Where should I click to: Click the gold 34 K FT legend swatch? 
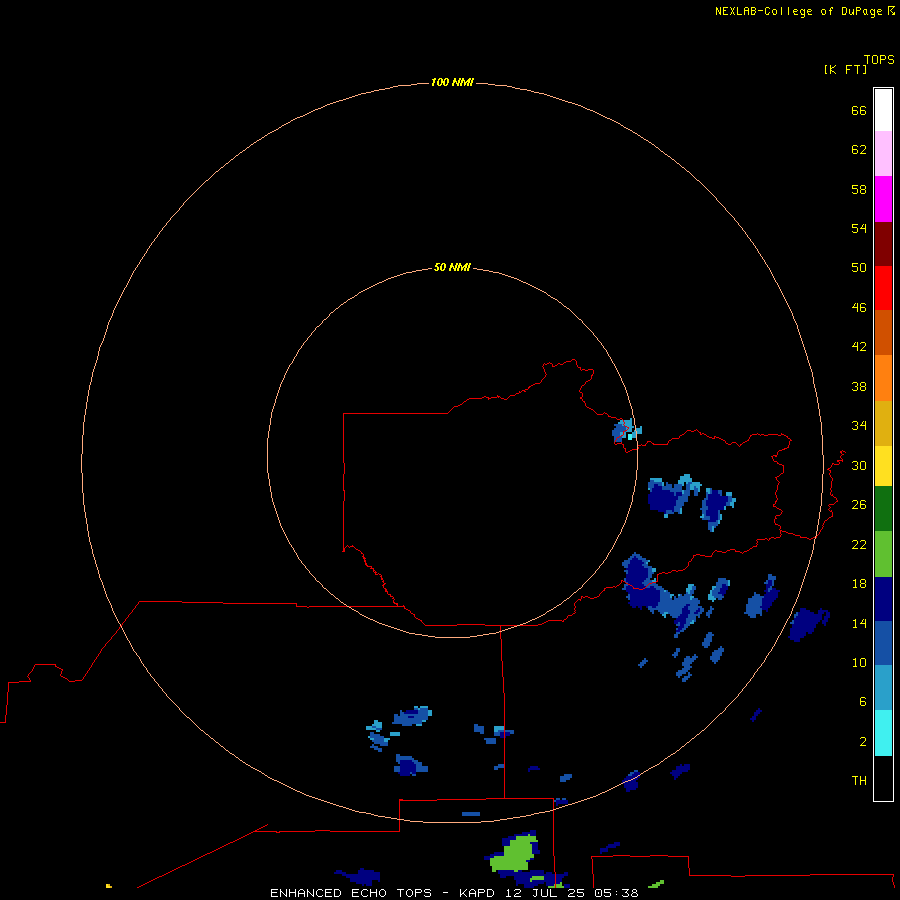tap(883, 423)
